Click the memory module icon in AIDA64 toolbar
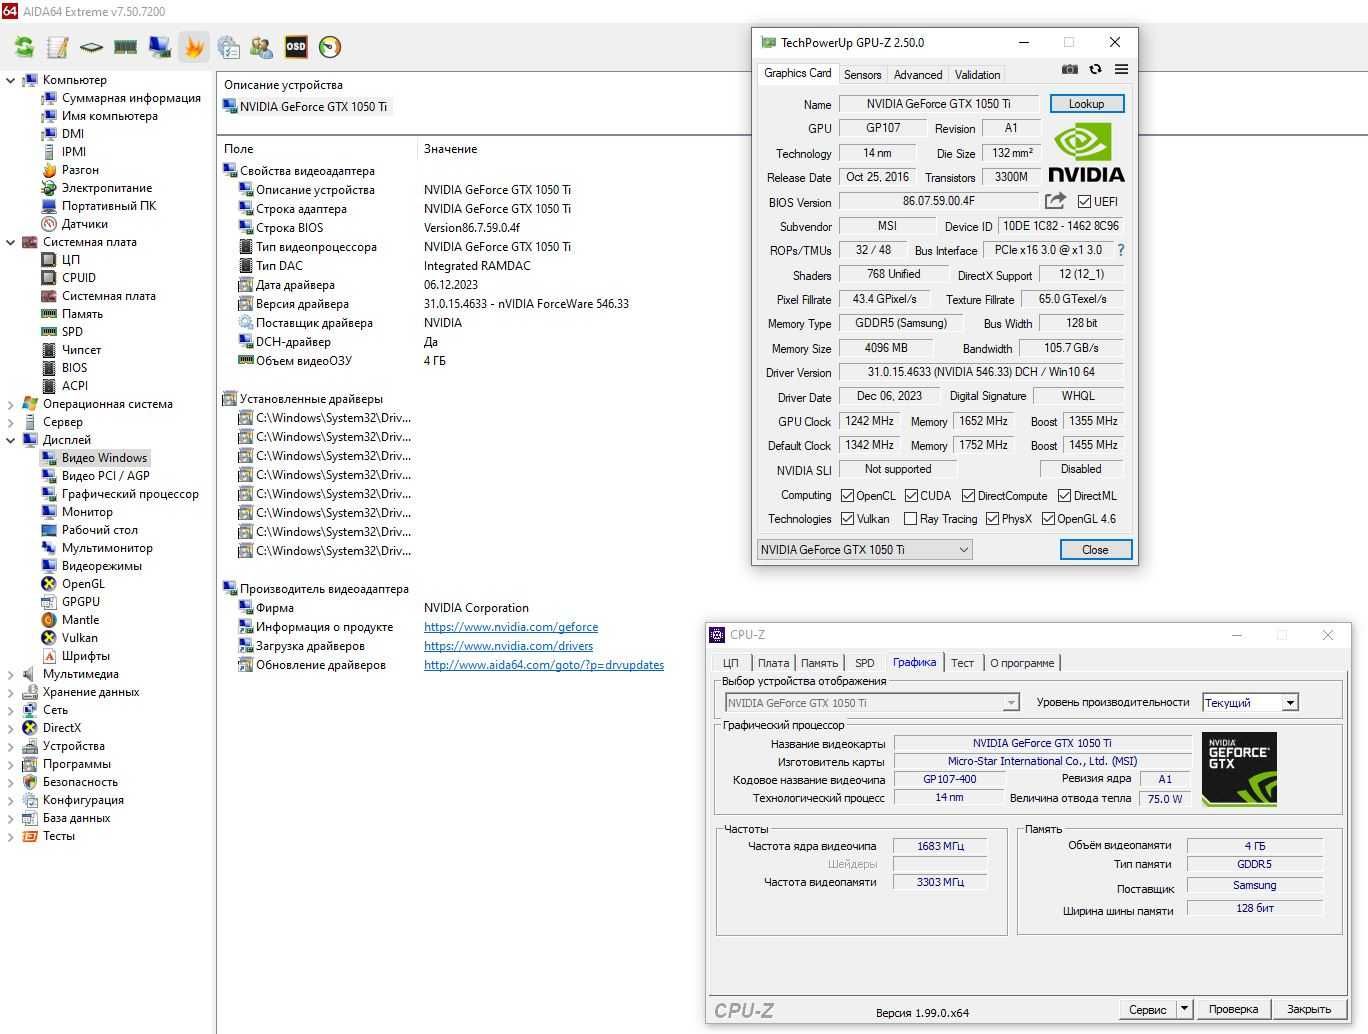This screenshot has width=1368, height=1034. pos(125,47)
